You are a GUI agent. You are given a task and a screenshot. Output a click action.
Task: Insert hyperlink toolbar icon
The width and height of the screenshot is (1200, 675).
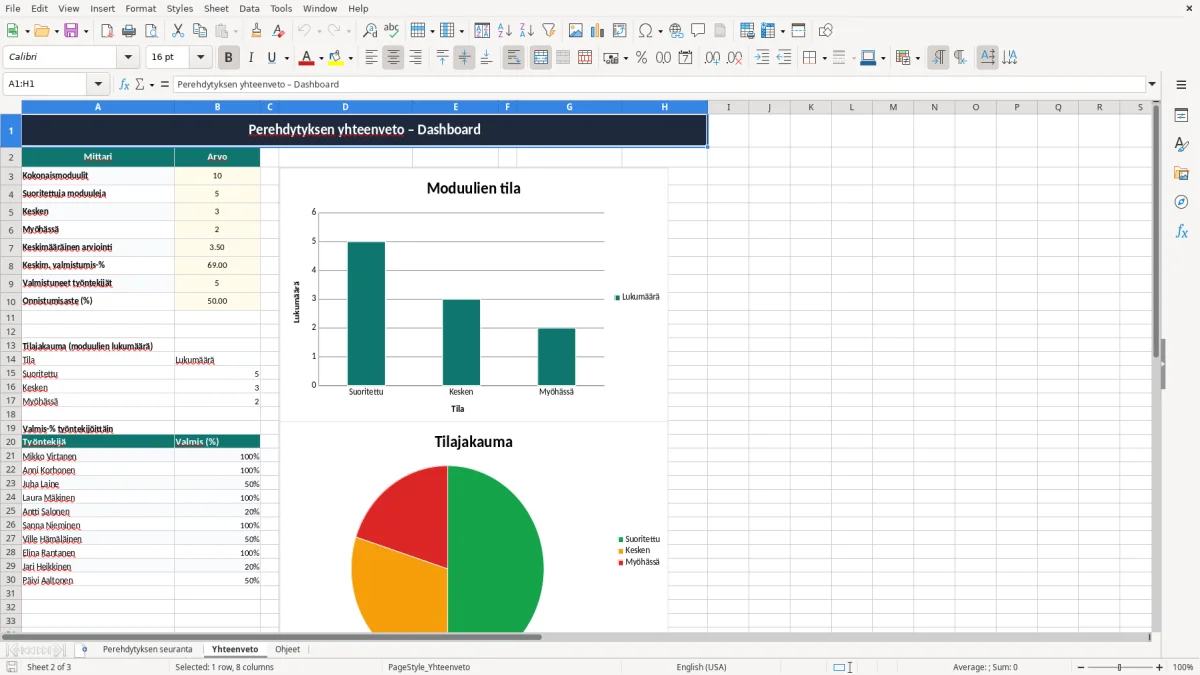click(x=676, y=31)
